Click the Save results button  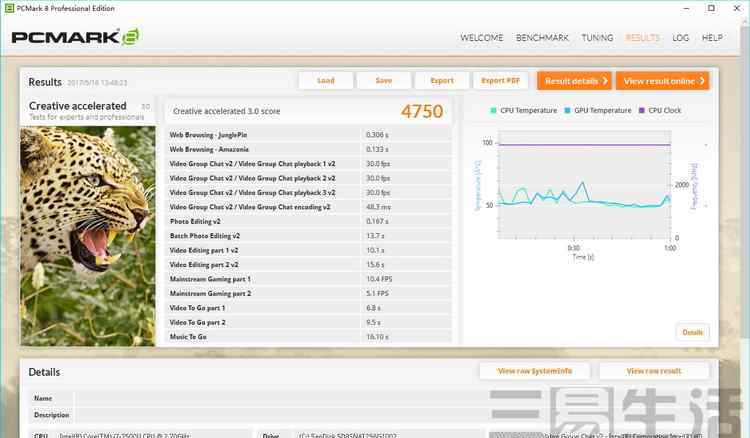tap(384, 81)
